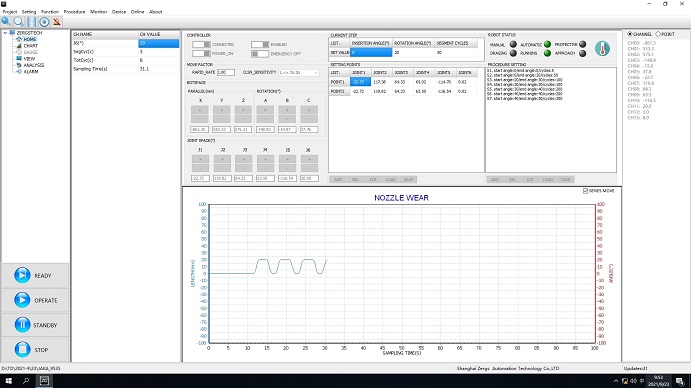Open the Procedure menu
The image size is (691, 388).
[74, 12]
